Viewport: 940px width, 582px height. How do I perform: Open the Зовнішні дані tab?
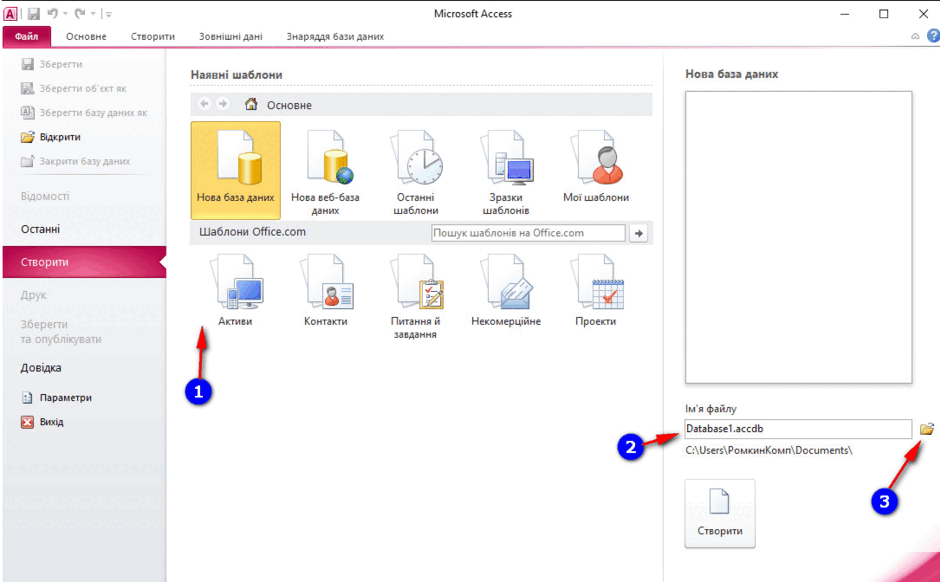coord(231,37)
